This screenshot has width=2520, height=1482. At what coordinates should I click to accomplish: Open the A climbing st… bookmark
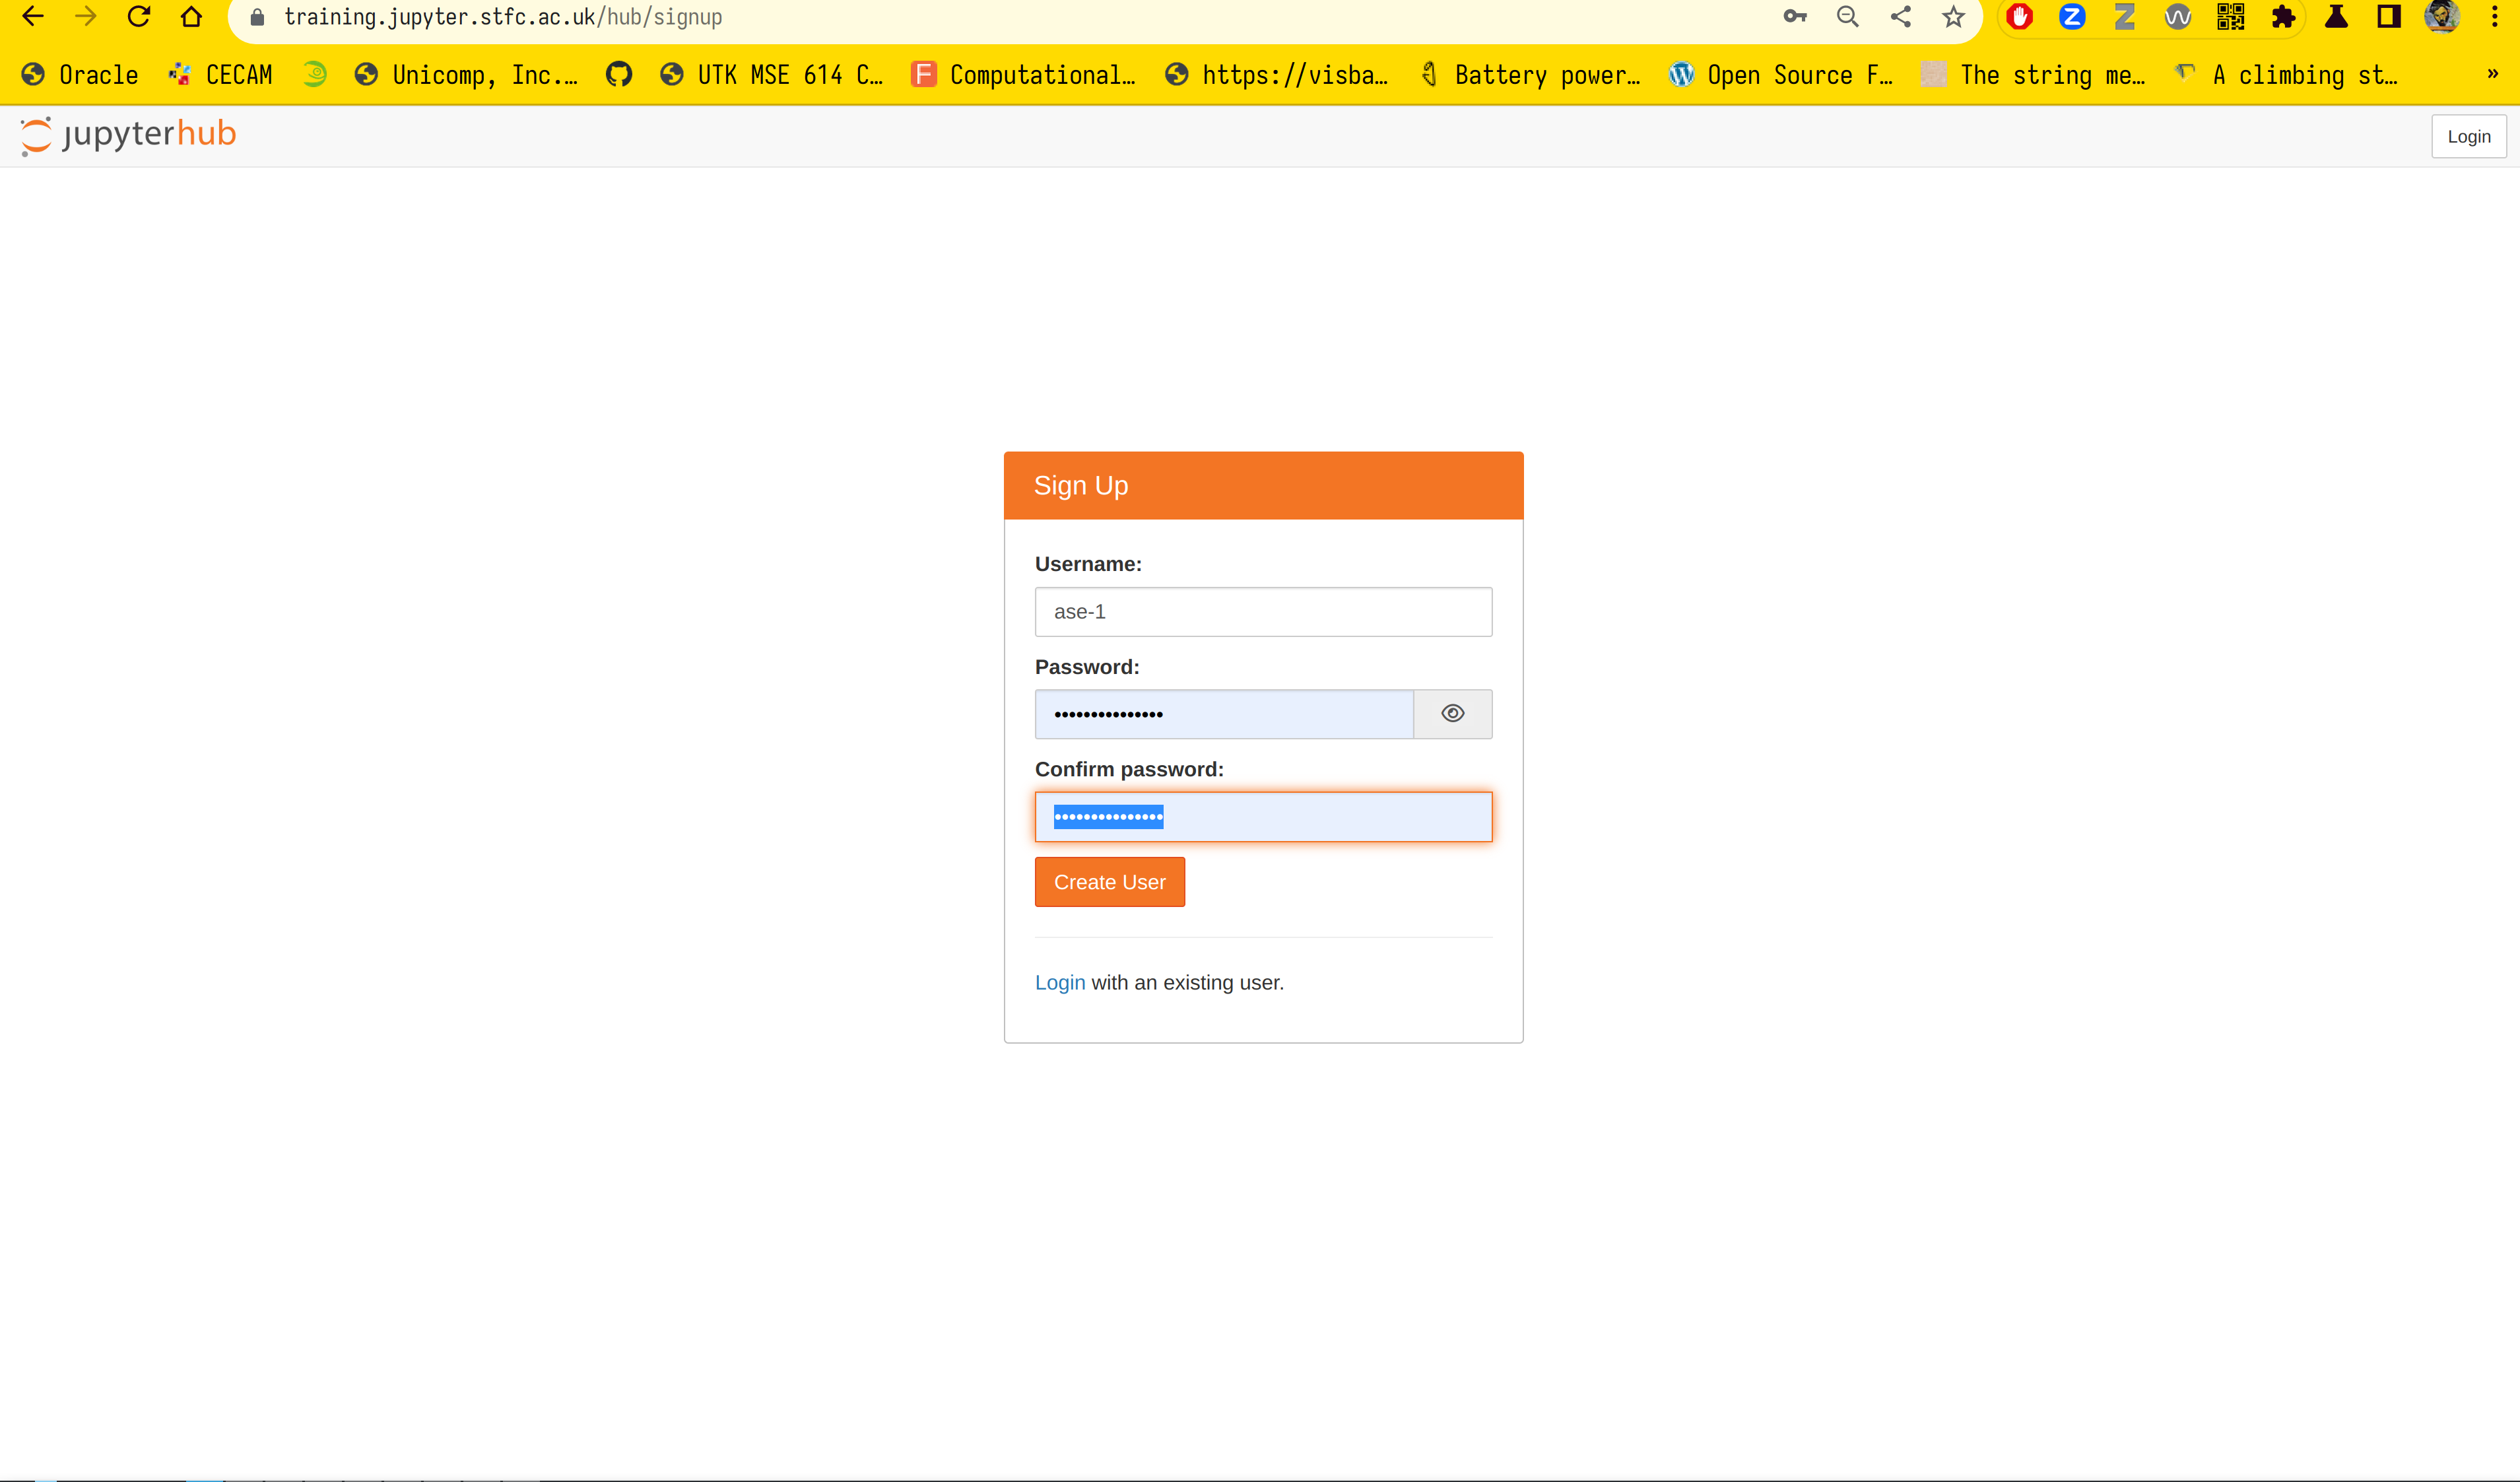coord(2287,75)
